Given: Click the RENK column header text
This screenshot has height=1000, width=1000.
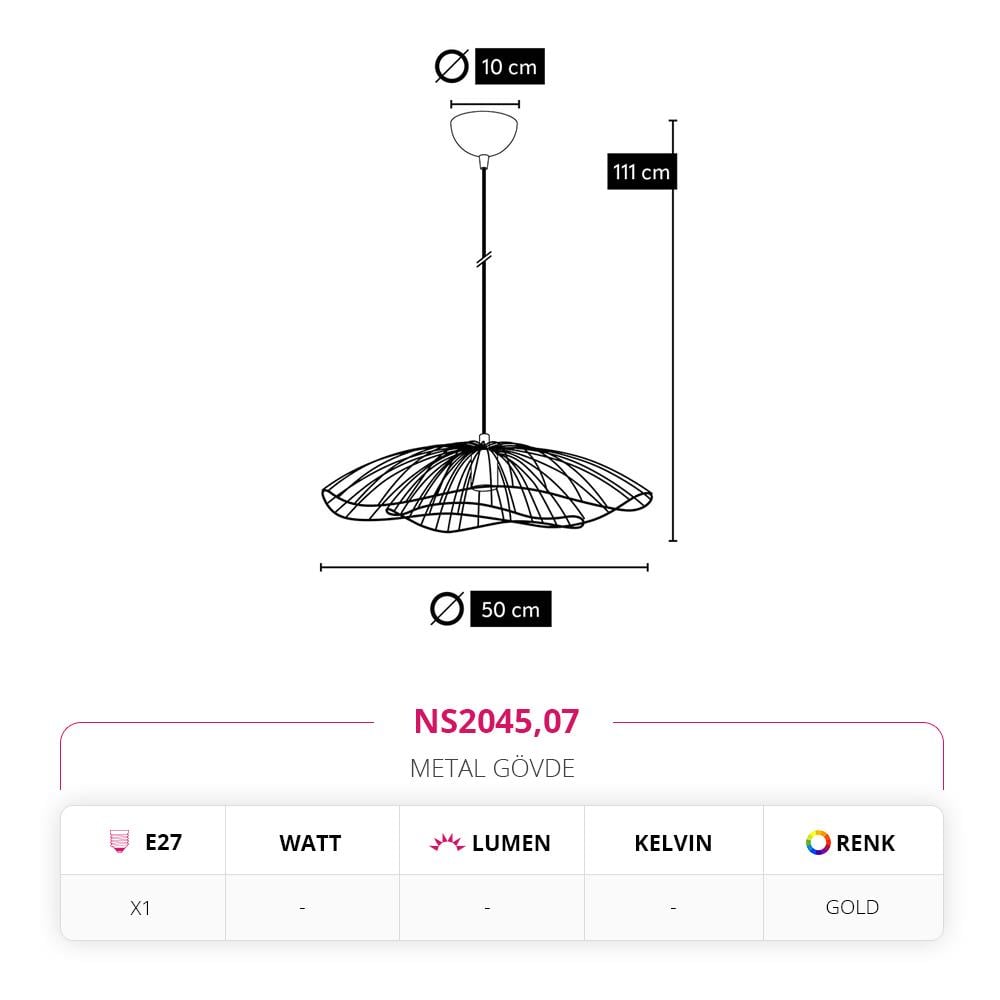Looking at the screenshot, I should click(x=865, y=843).
